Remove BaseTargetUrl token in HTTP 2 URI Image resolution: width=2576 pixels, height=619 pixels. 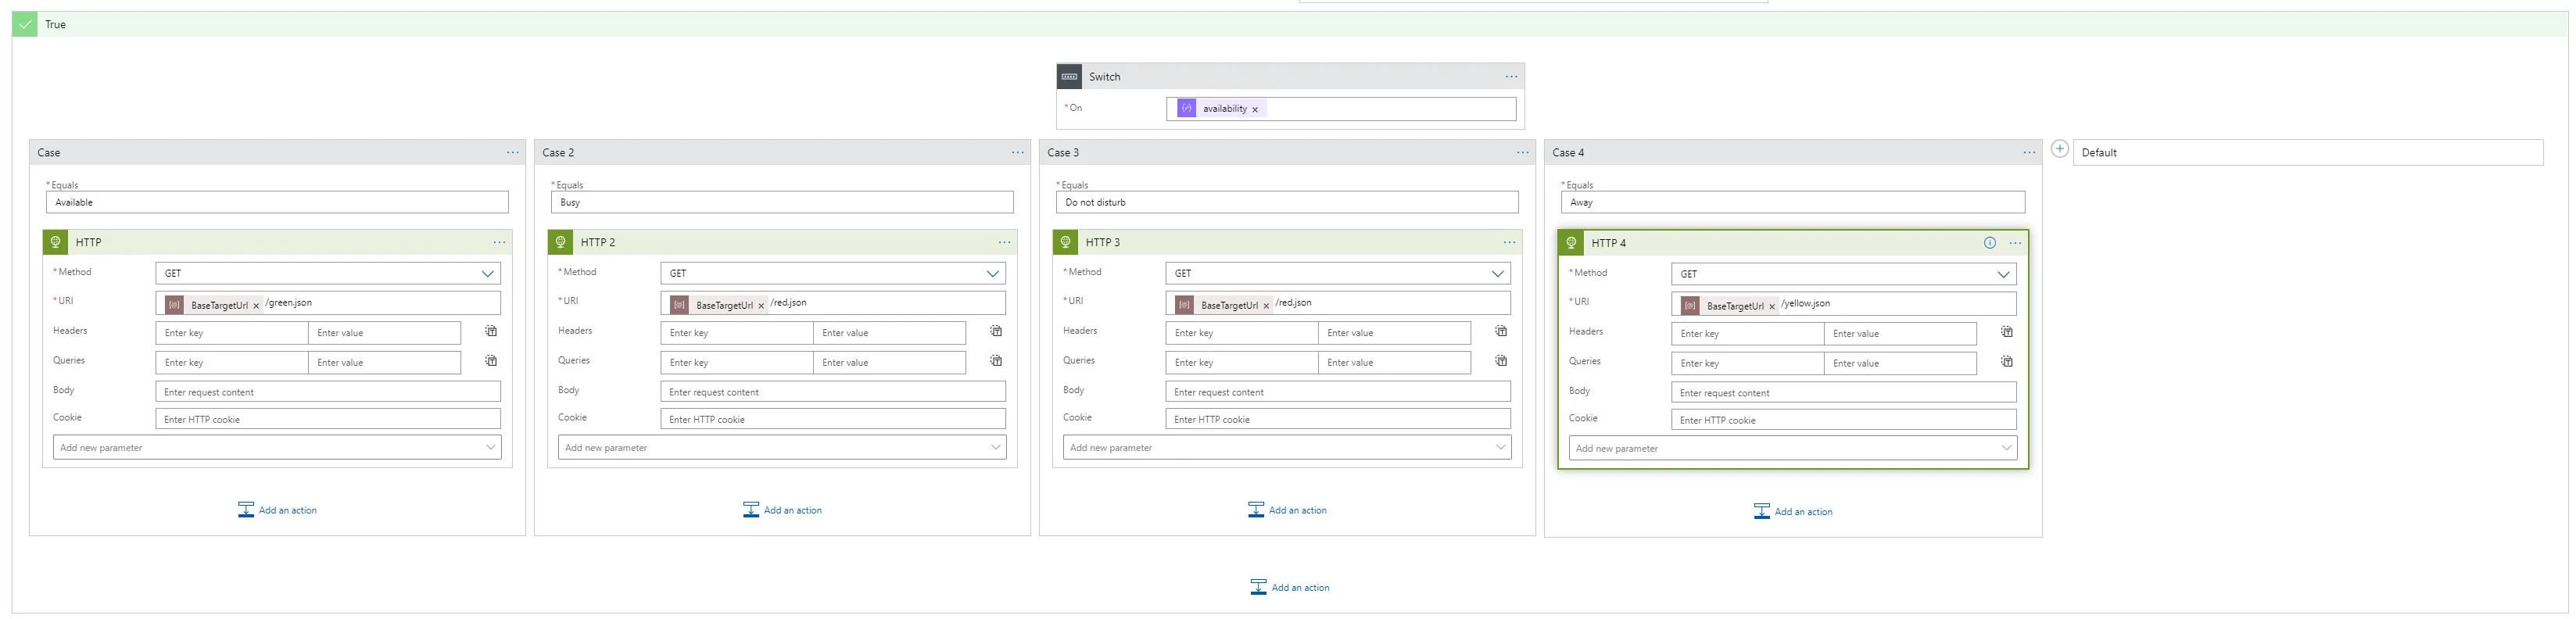tap(761, 306)
